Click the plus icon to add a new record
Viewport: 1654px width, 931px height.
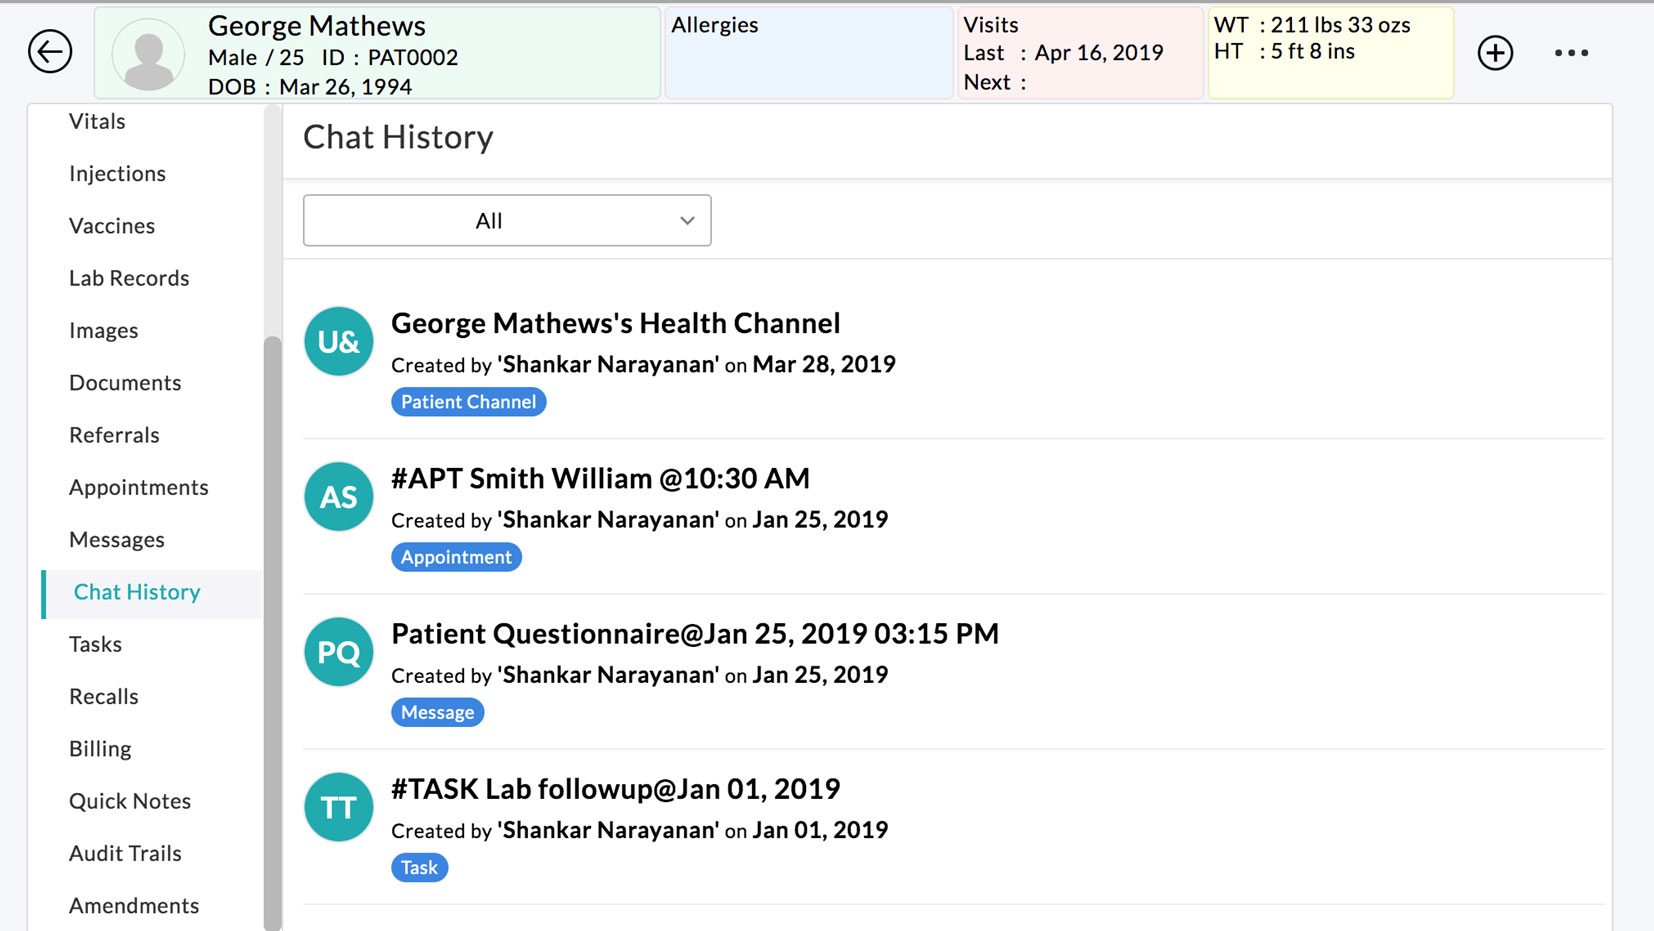[x=1494, y=53]
